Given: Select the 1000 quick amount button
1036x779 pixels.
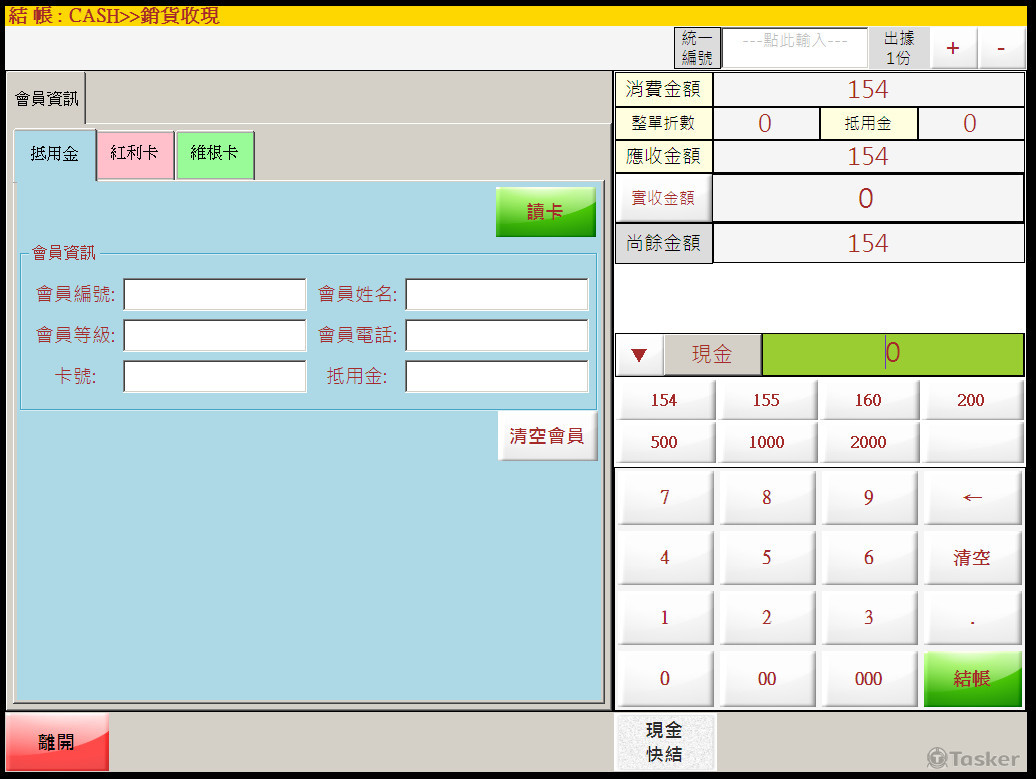Looking at the screenshot, I should pyautogui.click(x=766, y=442).
